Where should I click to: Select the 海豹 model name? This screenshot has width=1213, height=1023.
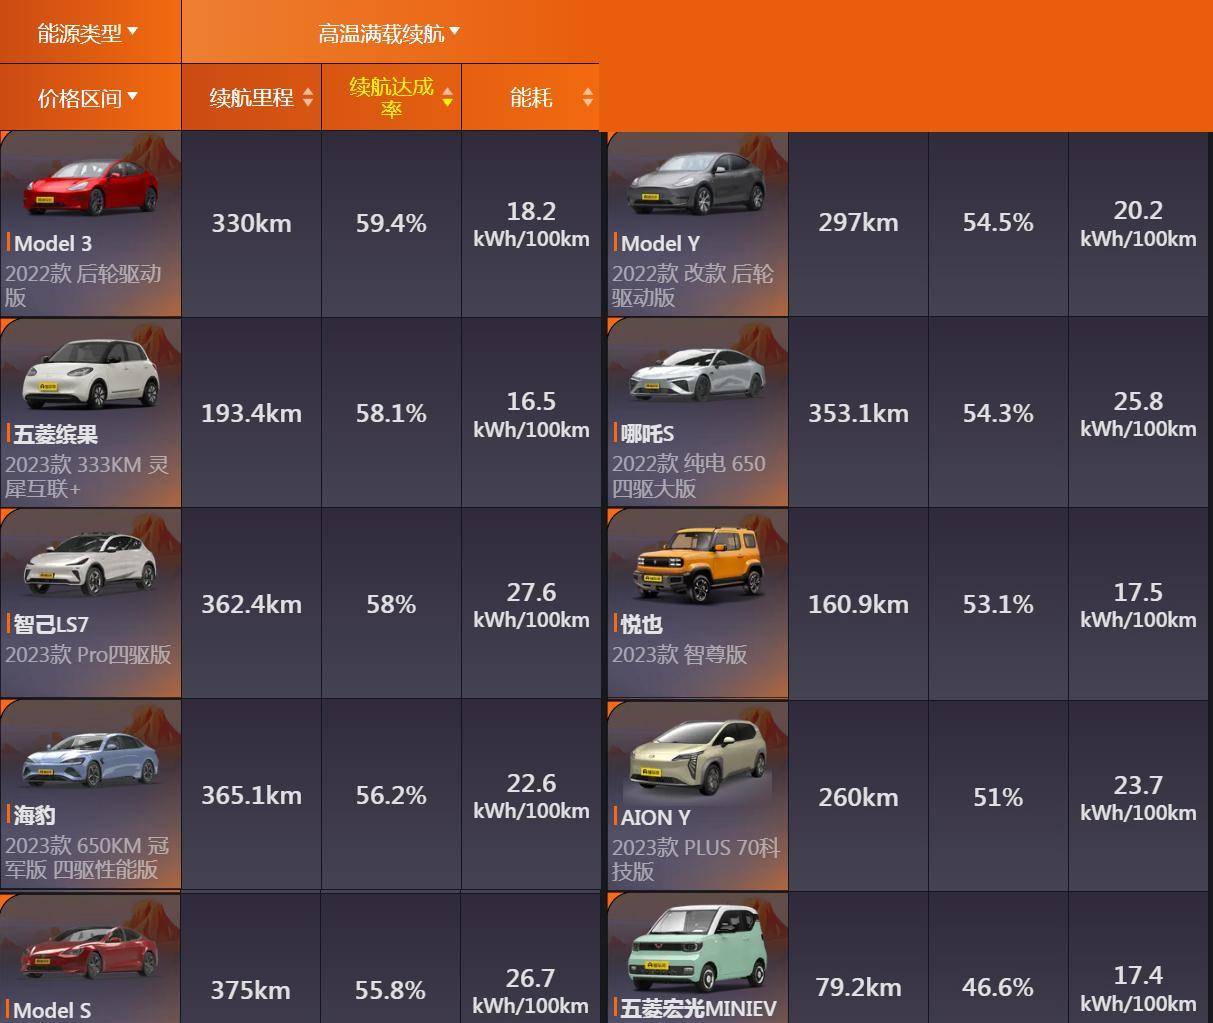[35, 815]
